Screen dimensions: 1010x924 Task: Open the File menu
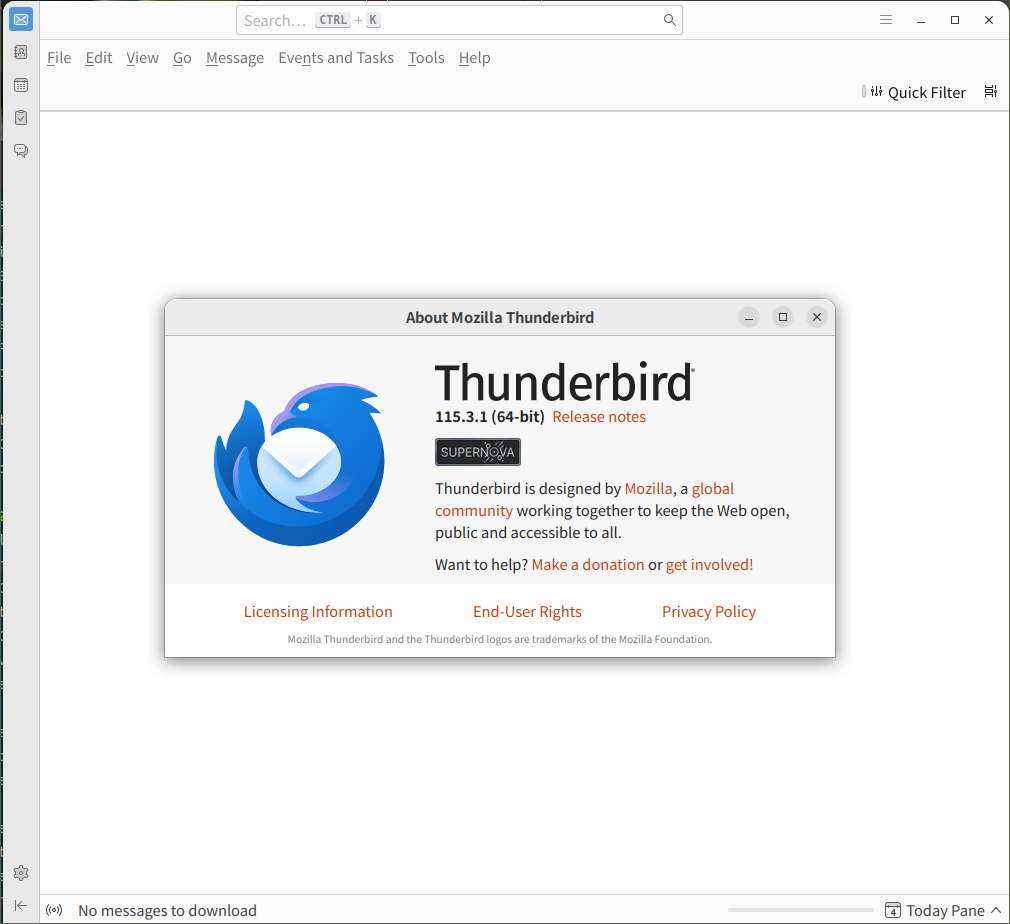59,58
